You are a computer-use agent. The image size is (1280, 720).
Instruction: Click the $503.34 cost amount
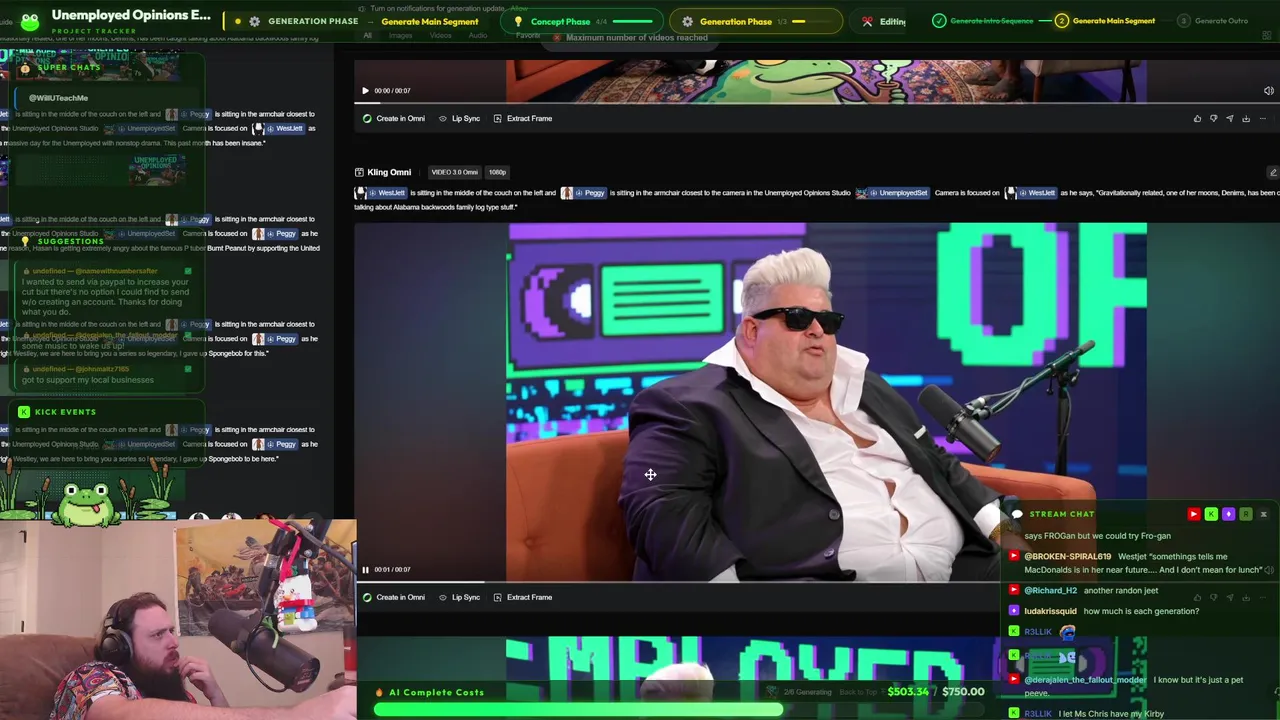pos(908,691)
